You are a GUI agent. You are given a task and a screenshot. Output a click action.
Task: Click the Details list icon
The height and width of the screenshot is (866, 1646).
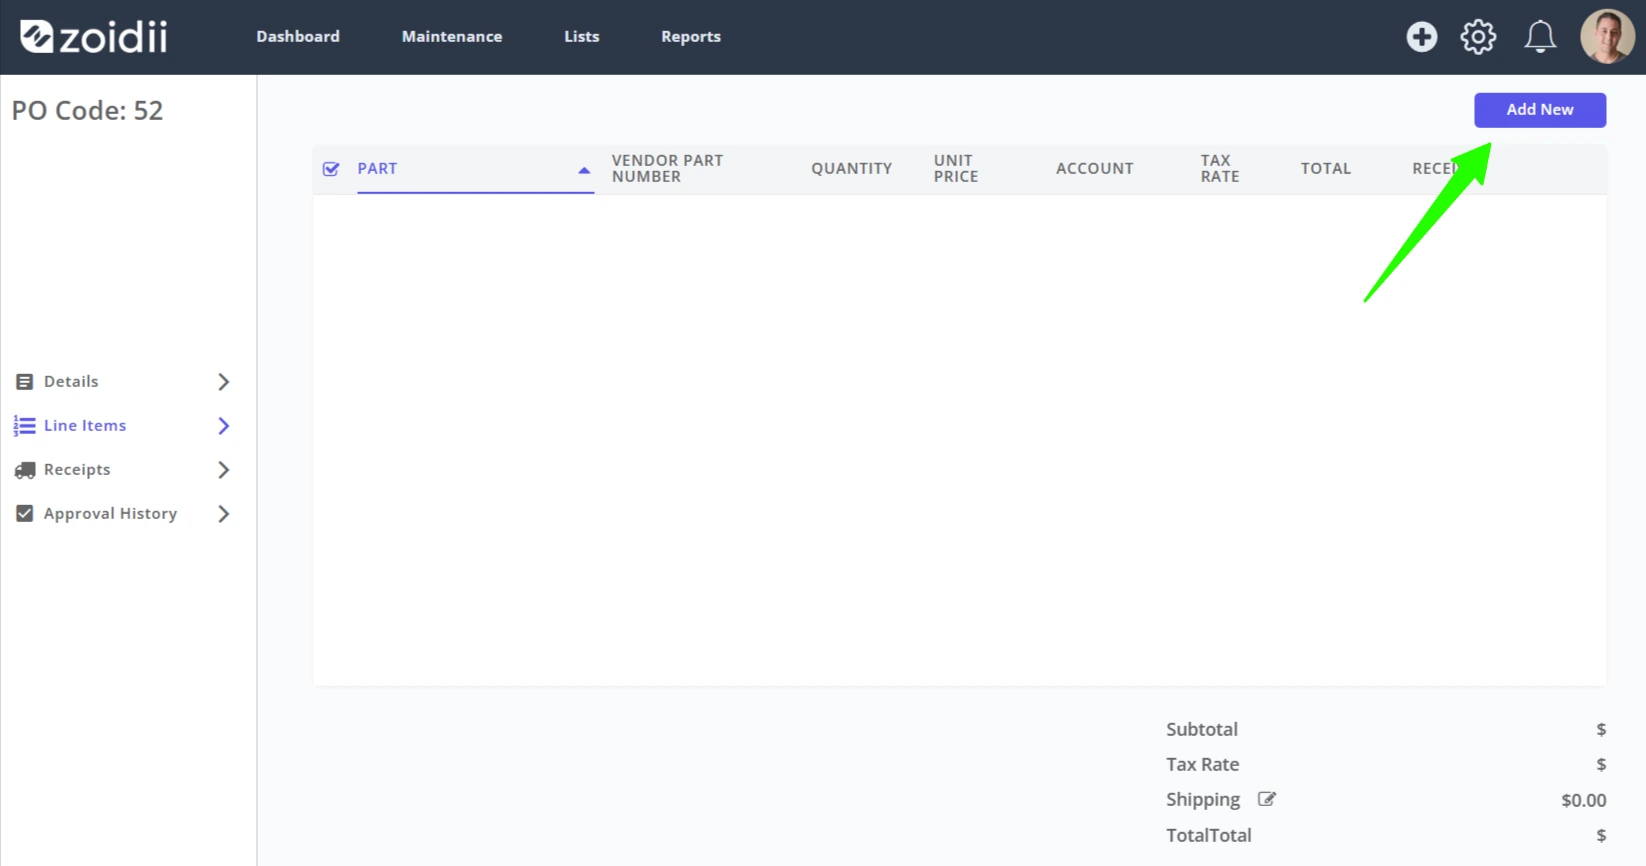click(25, 382)
